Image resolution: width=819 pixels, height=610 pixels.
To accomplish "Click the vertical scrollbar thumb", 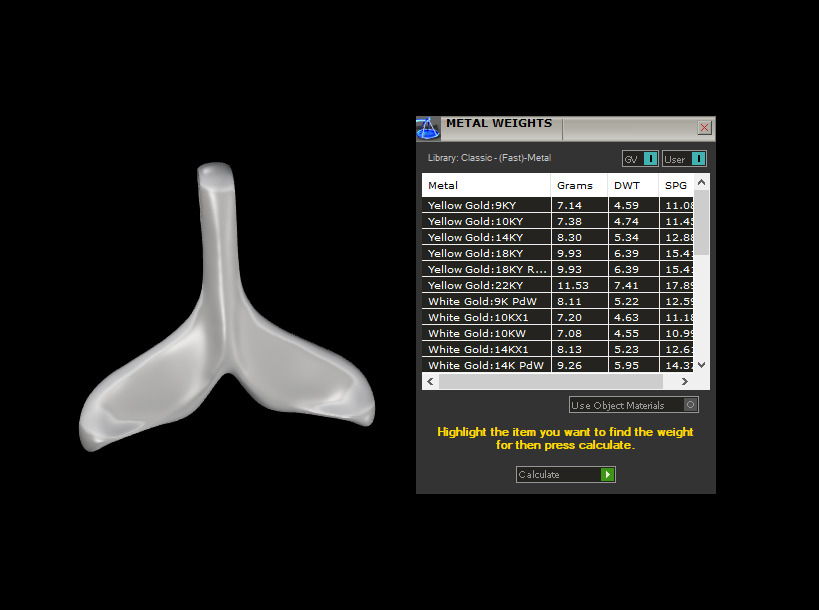I will click(701, 222).
